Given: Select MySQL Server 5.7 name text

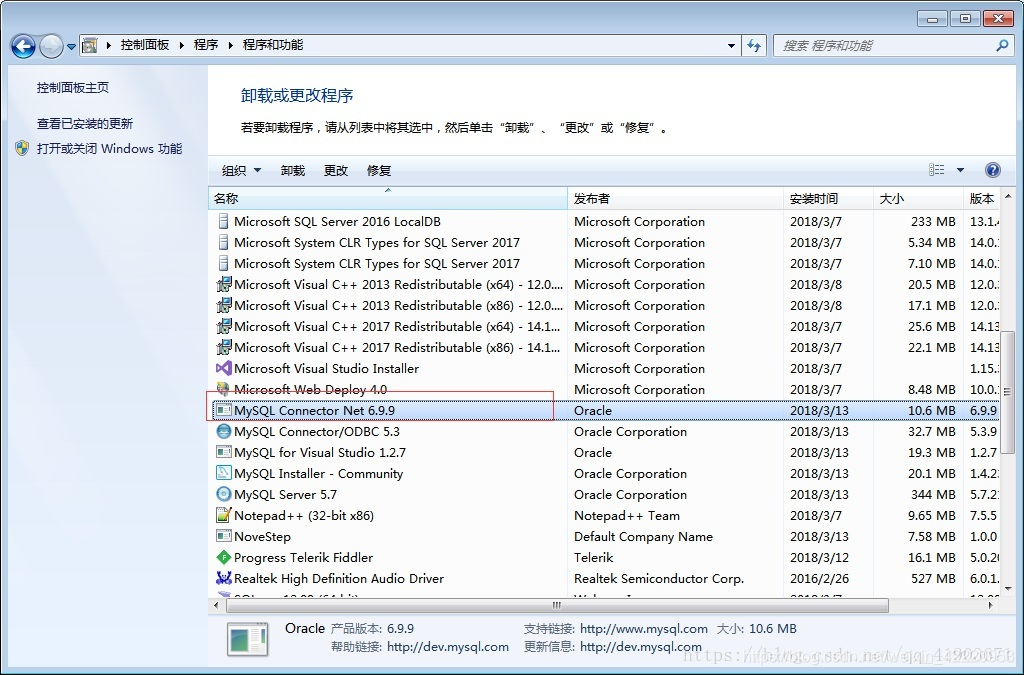Looking at the screenshot, I should pos(285,494).
